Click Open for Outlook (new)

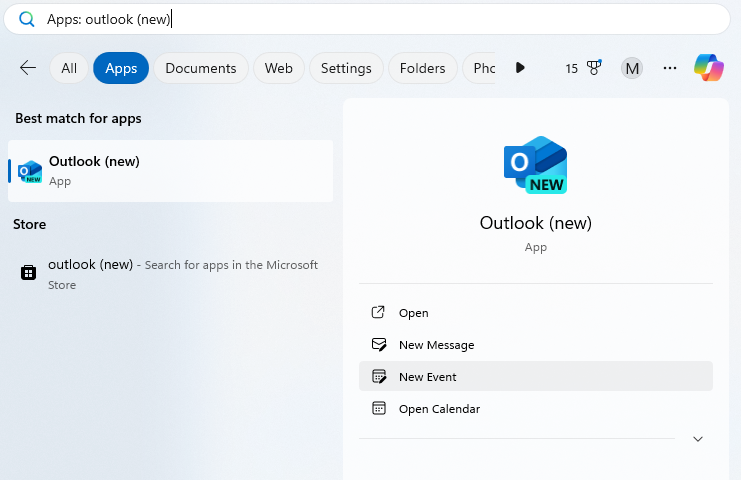coord(536,313)
